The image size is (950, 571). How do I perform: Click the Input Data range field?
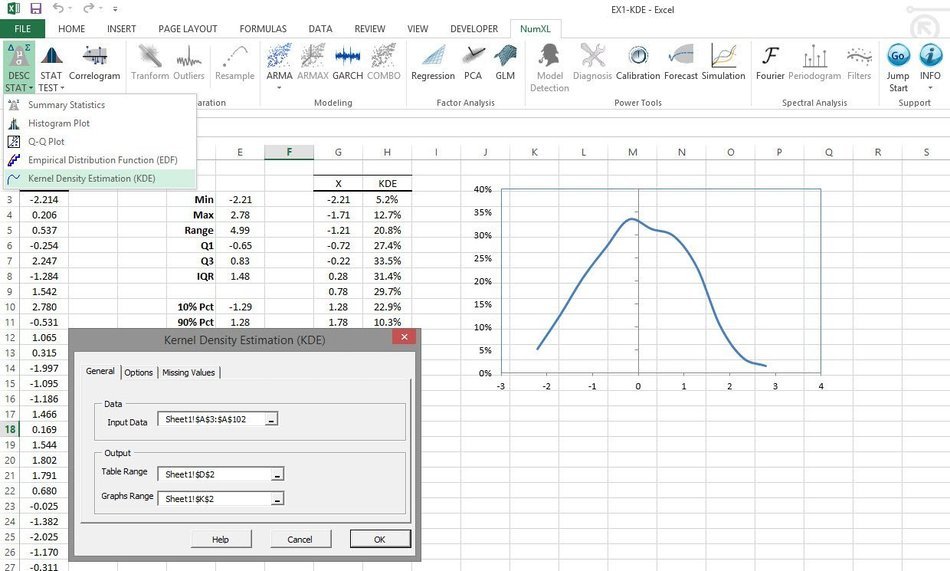pos(211,419)
